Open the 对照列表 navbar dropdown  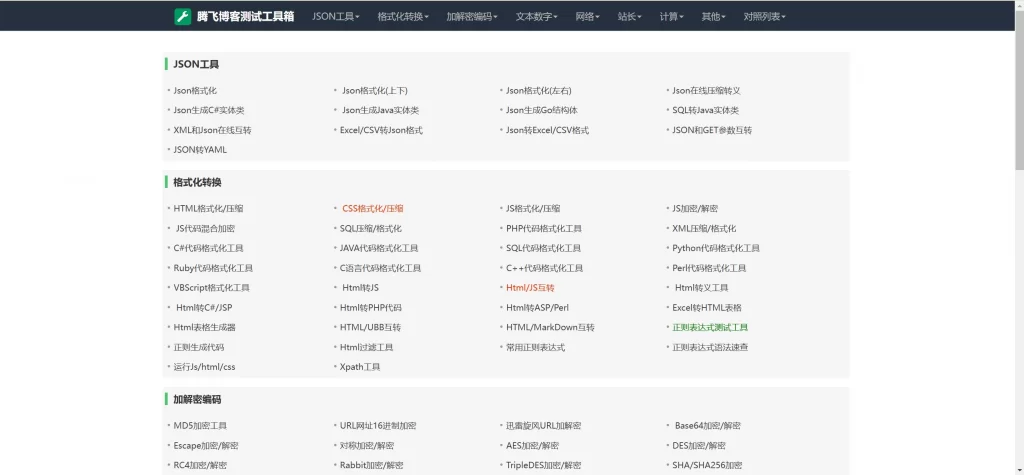click(x=764, y=16)
